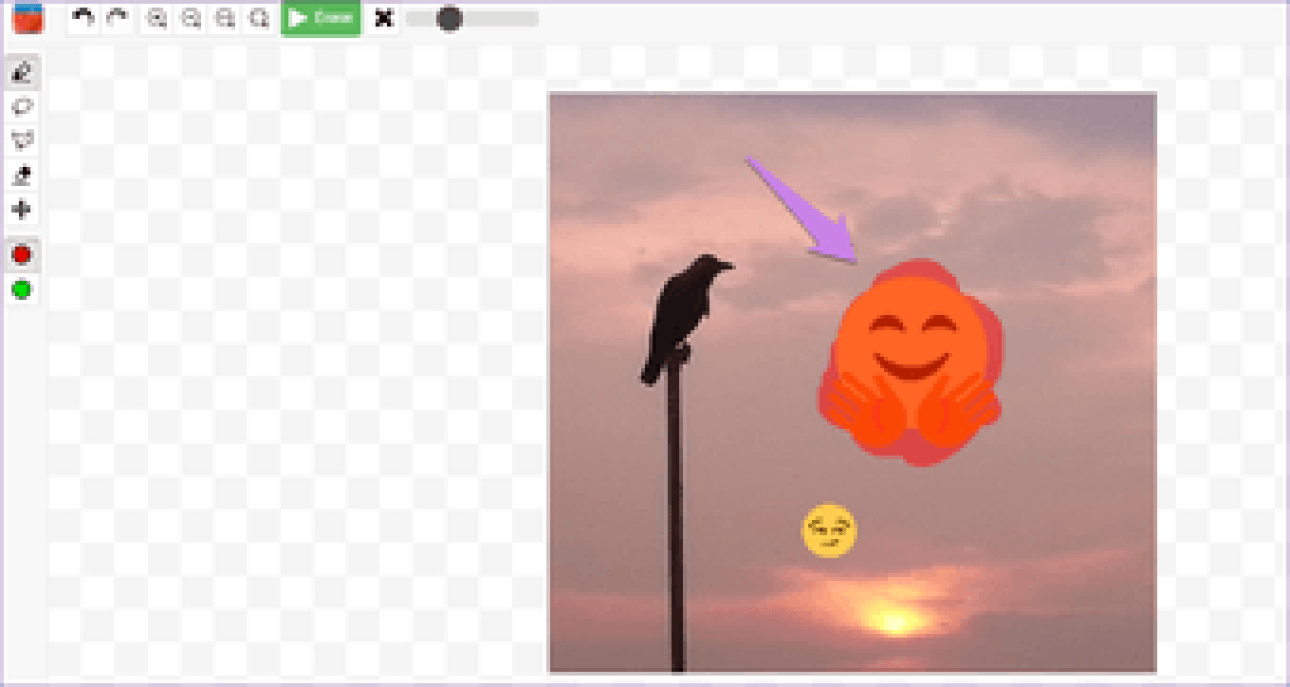
Task: Pick the green marker color
Action: coord(22,290)
